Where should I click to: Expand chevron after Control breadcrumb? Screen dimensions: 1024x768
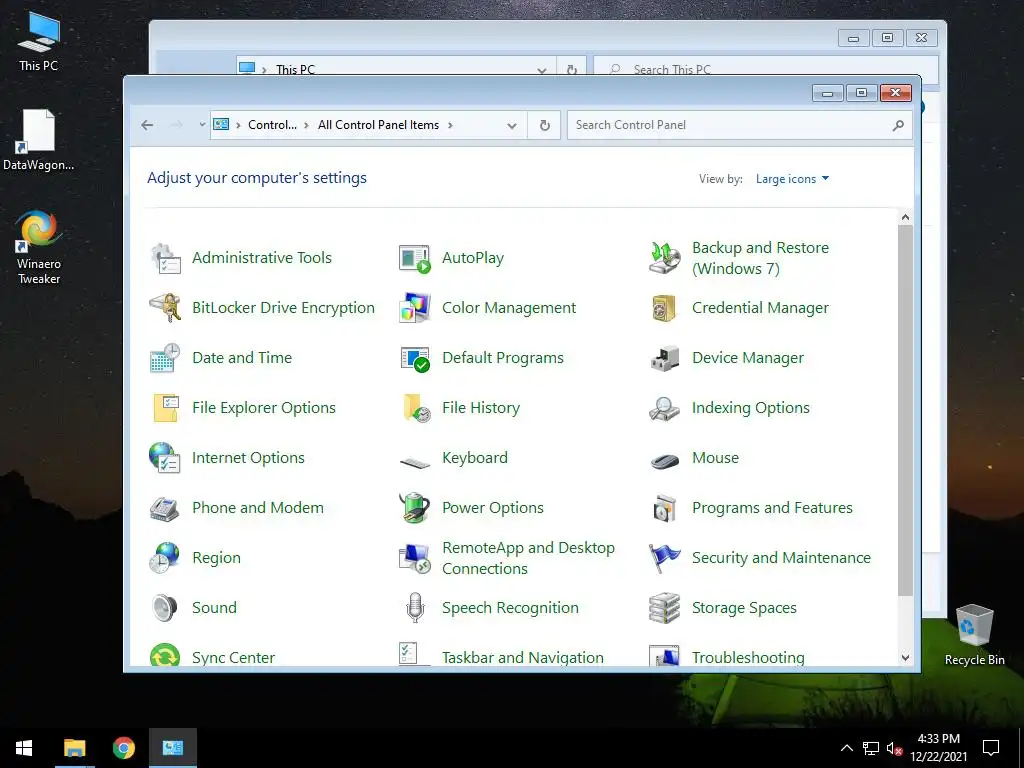306,125
